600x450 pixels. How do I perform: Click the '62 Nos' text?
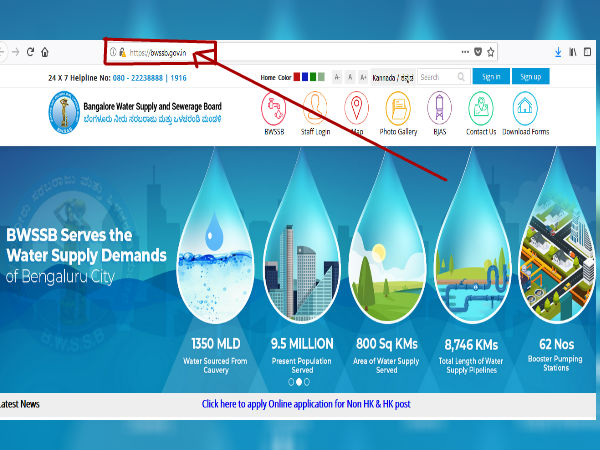coord(557,344)
